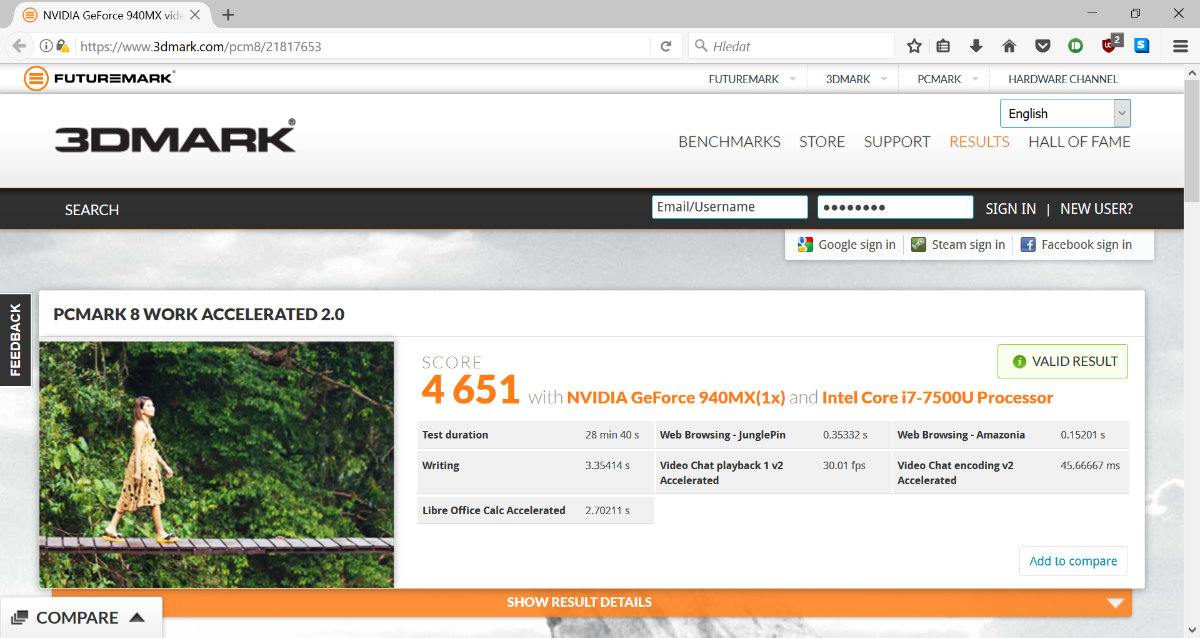The height and width of the screenshot is (638, 1200).
Task: Bookmark this page with the star icon
Action: [914, 46]
